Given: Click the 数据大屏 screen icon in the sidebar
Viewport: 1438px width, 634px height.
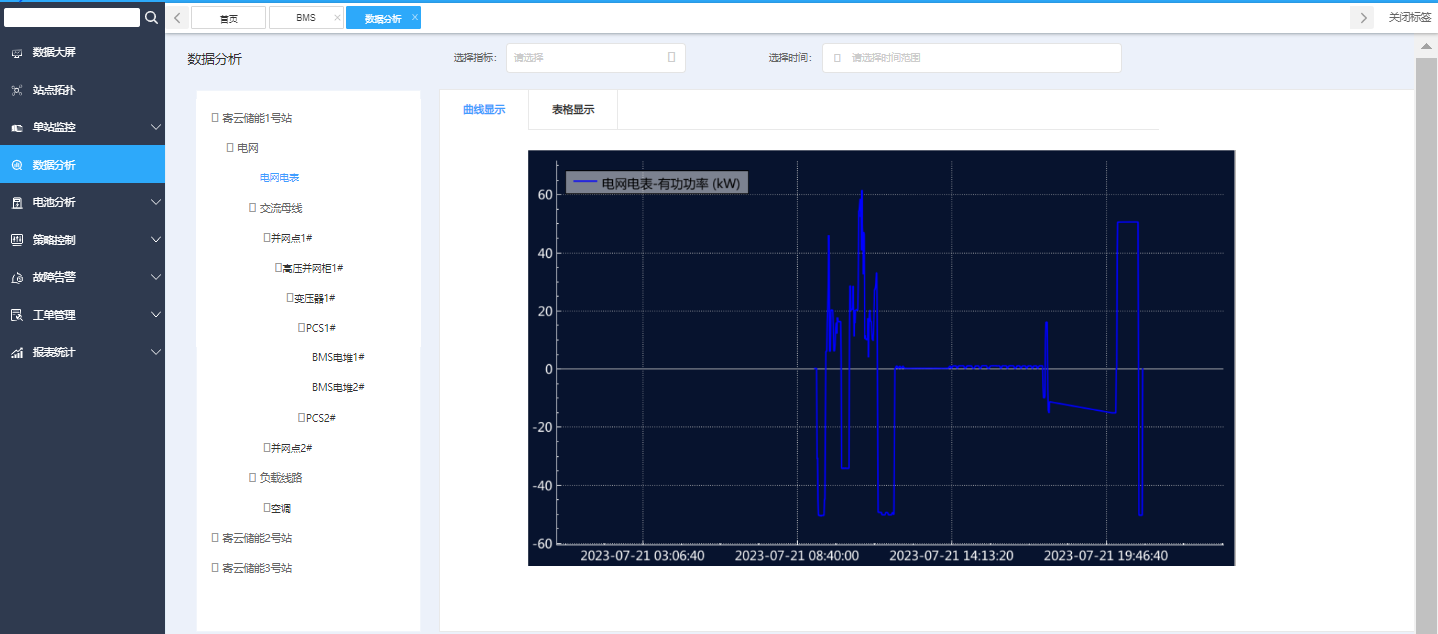Looking at the screenshot, I should (17, 52).
